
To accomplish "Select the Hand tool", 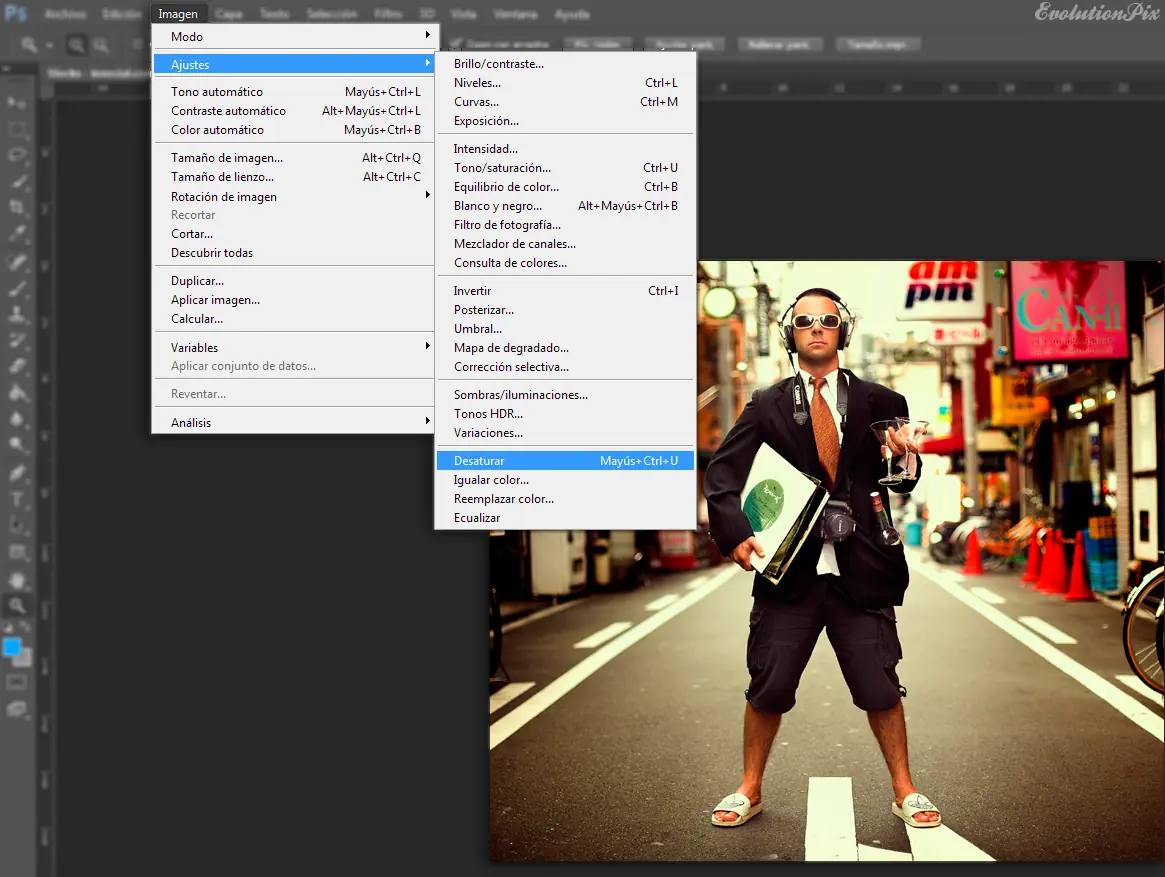I will 17,580.
